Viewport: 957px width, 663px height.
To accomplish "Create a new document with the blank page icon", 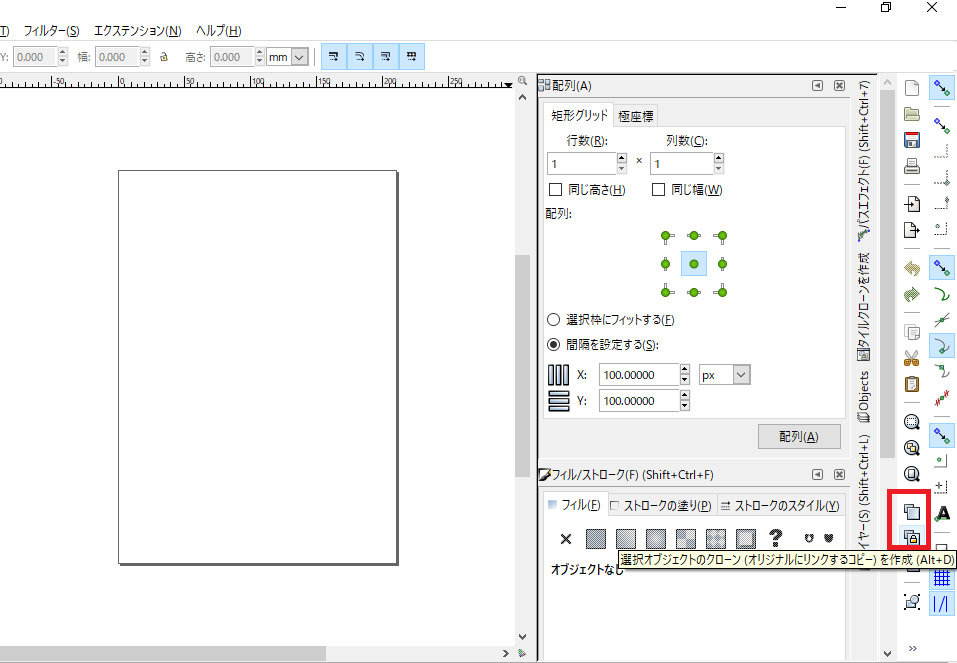I will 912,88.
